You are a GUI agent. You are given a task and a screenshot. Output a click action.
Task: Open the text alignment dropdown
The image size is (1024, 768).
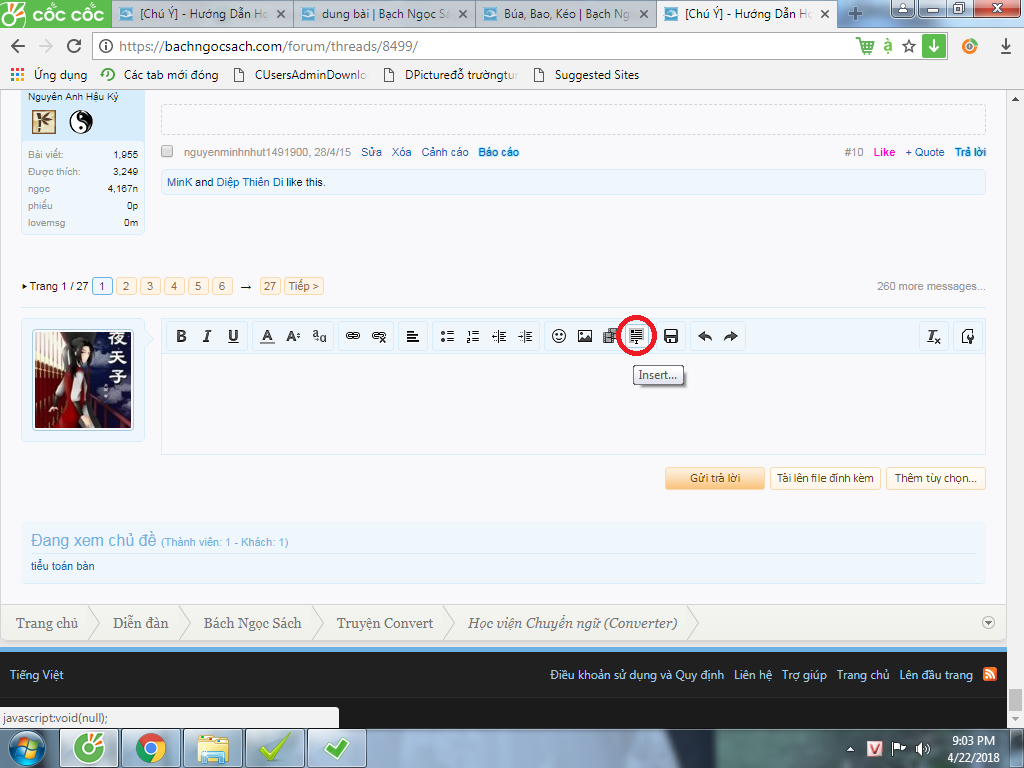[412, 337]
